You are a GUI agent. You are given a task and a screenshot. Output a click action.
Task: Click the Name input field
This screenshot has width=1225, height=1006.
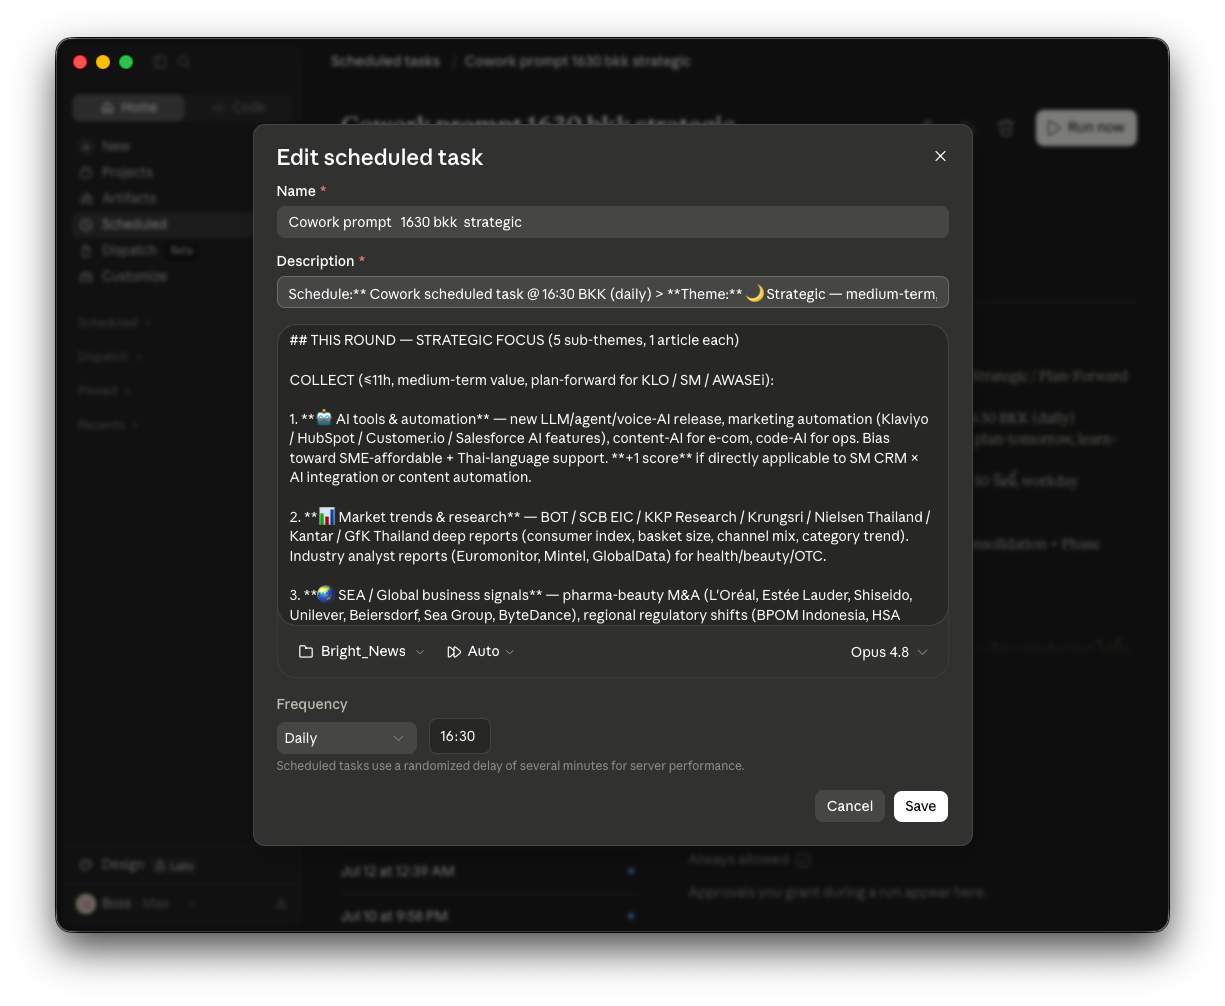point(613,222)
